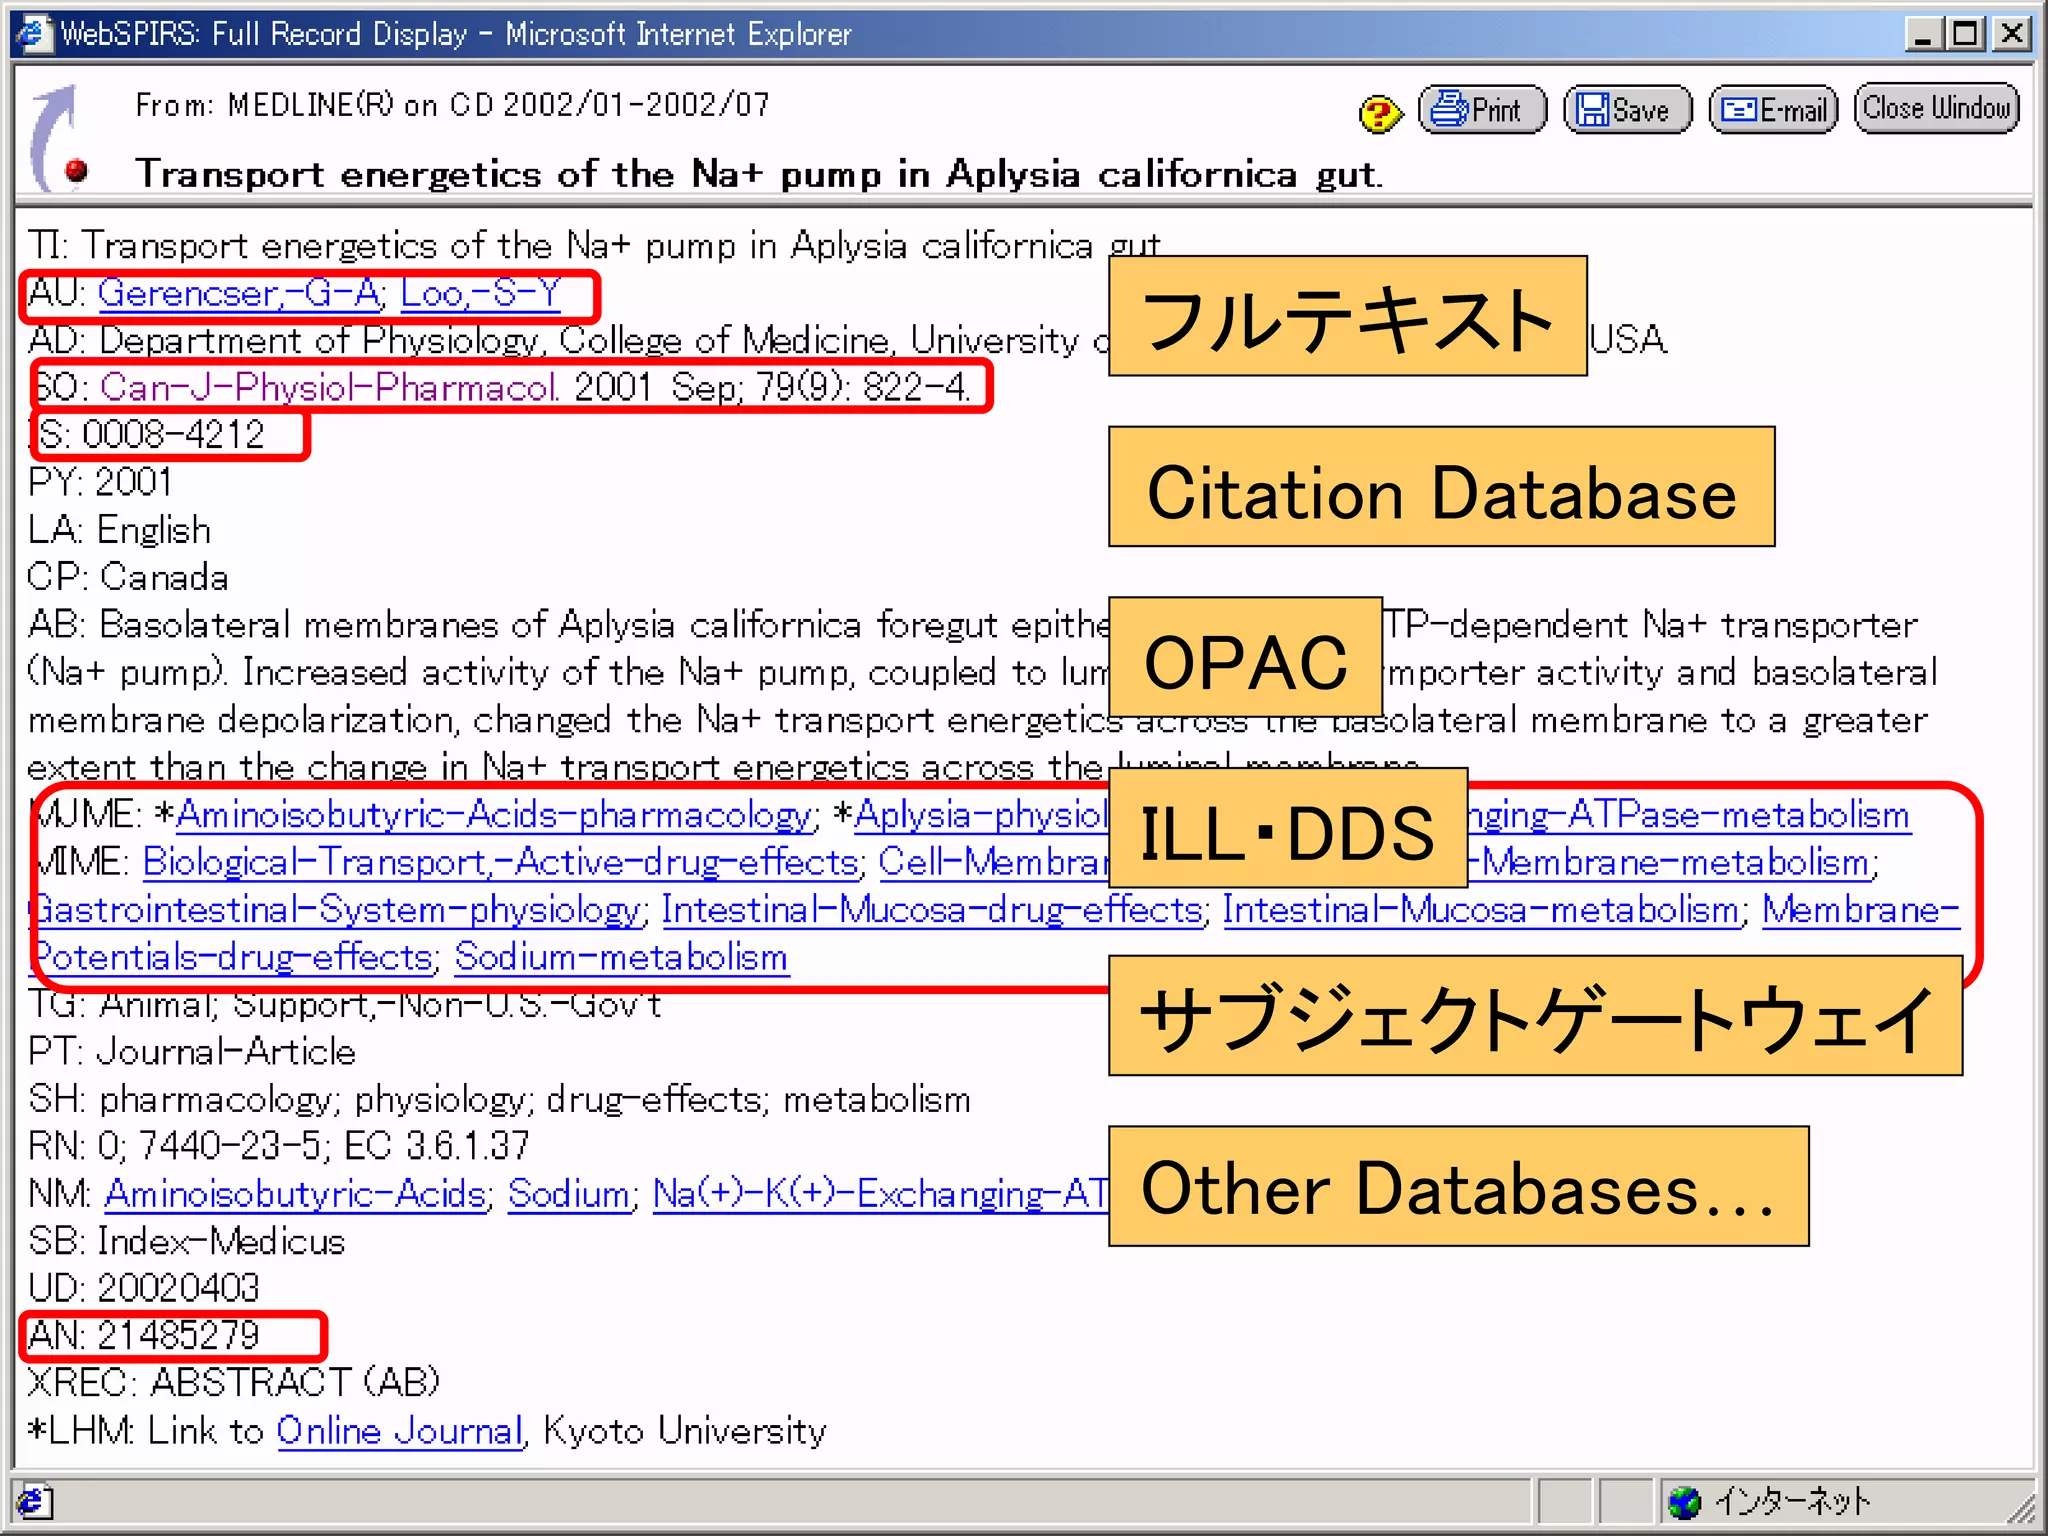E-mail this record
This screenshot has height=1536, width=2048.
click(x=1773, y=110)
